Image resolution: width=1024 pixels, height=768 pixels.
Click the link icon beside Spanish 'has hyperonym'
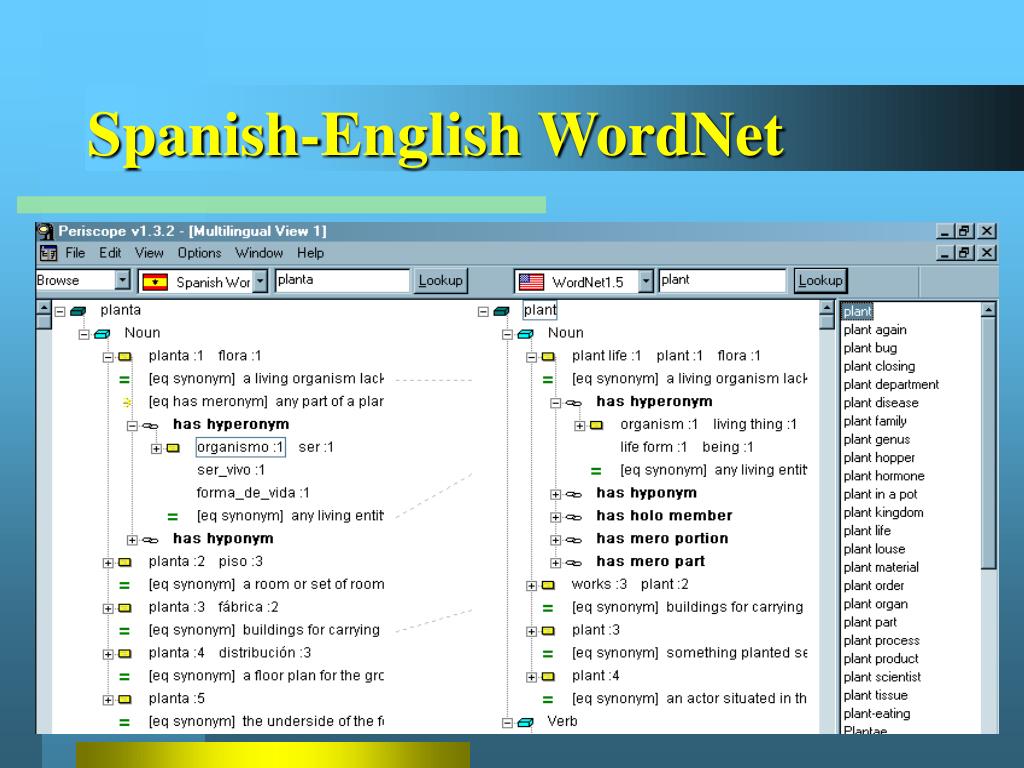click(150, 426)
